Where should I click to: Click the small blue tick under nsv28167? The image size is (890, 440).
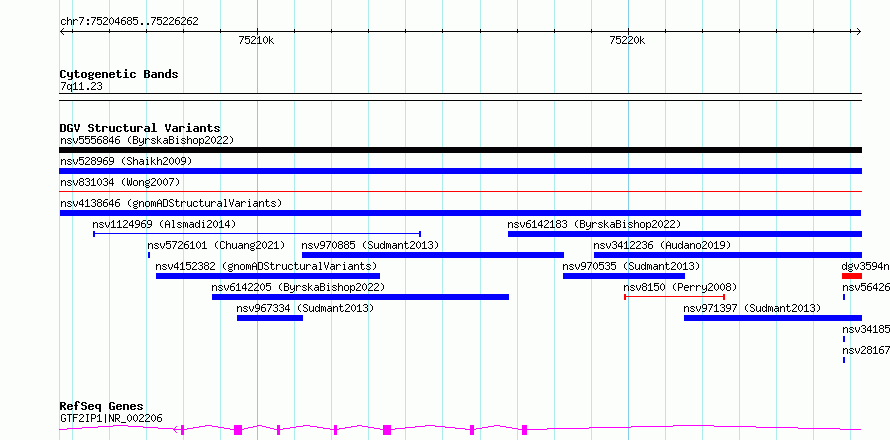coord(844,360)
